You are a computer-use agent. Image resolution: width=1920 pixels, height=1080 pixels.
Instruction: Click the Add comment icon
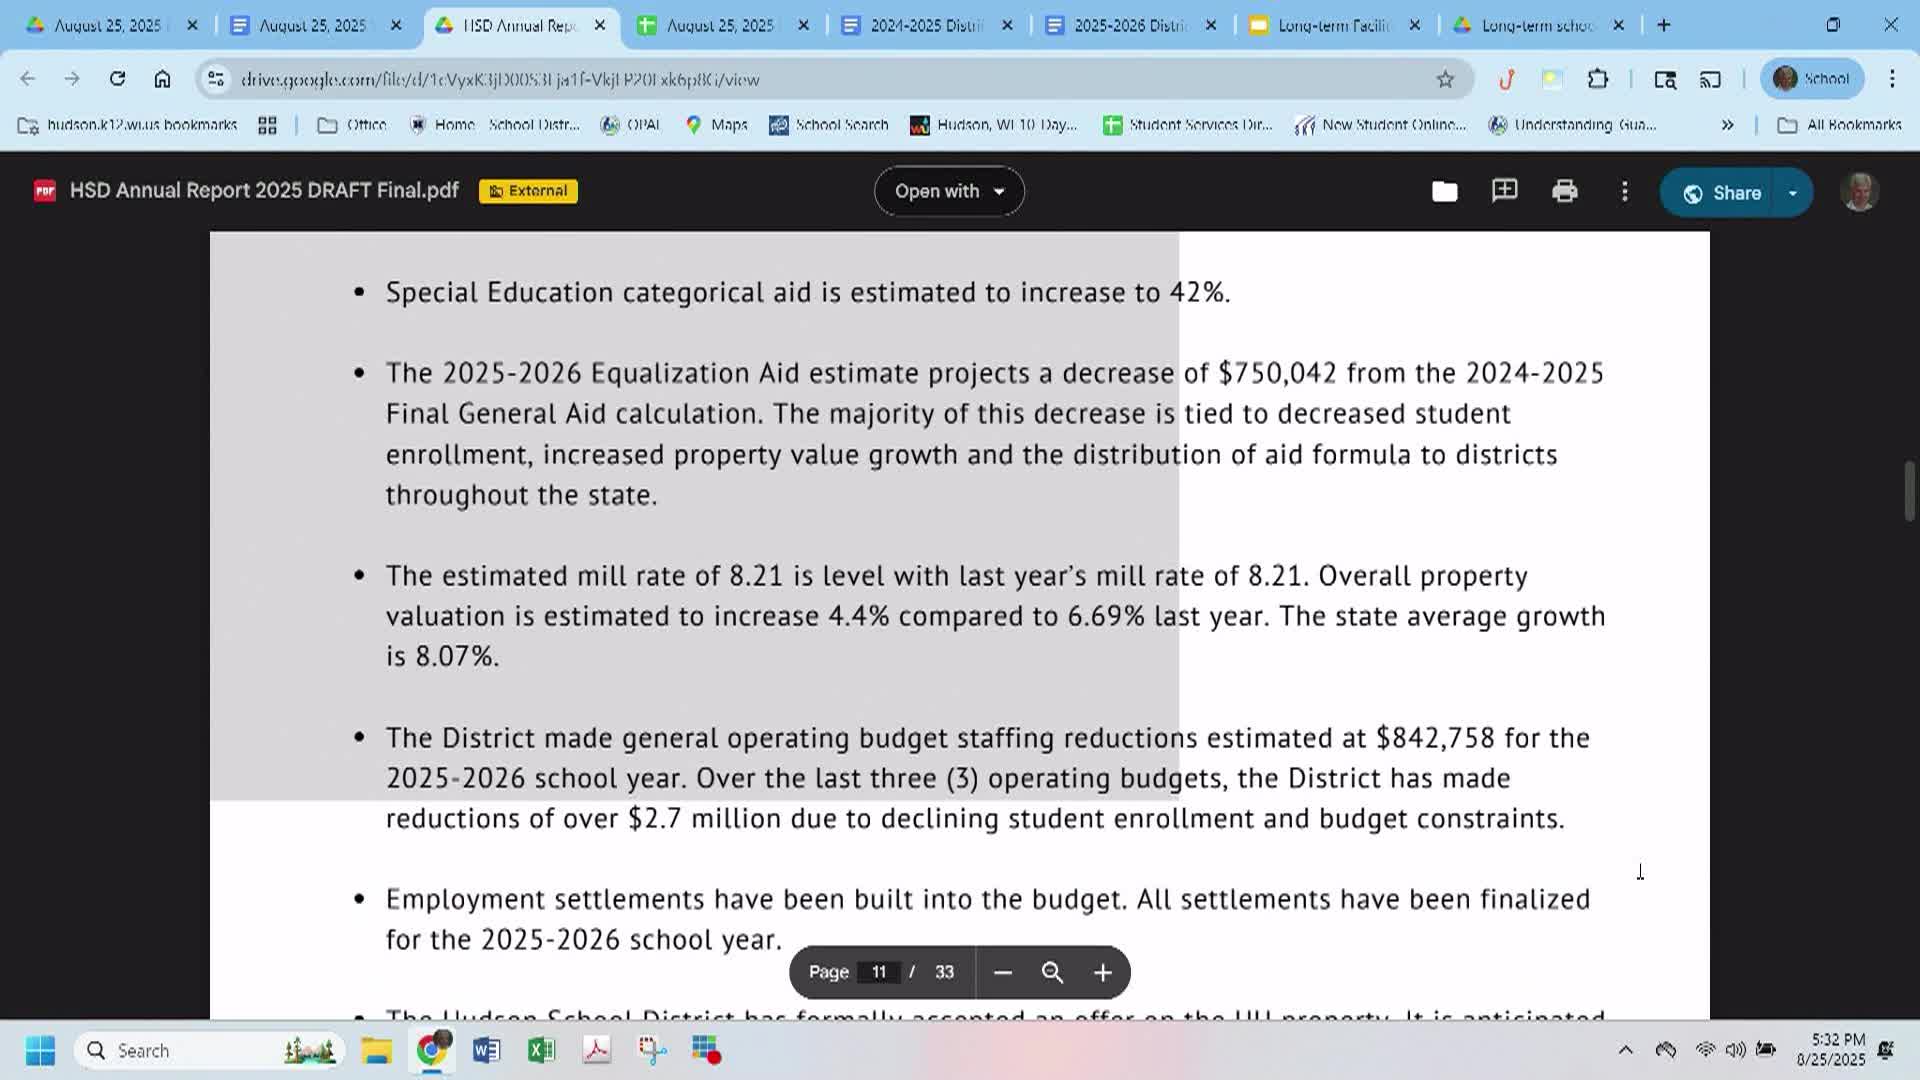1504,191
